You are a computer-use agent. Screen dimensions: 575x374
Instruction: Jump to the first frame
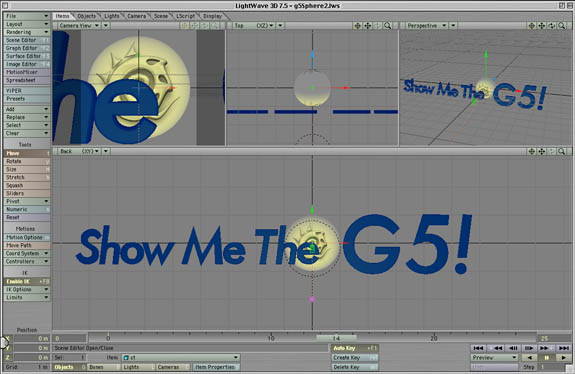click(478, 348)
